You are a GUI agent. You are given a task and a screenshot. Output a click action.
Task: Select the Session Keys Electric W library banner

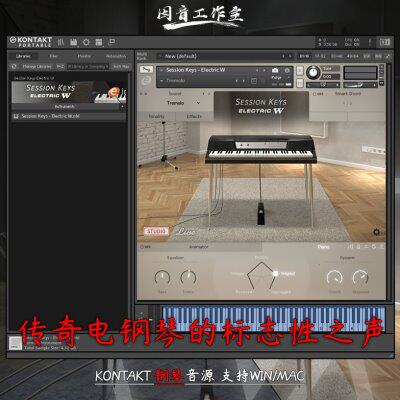coord(69,92)
